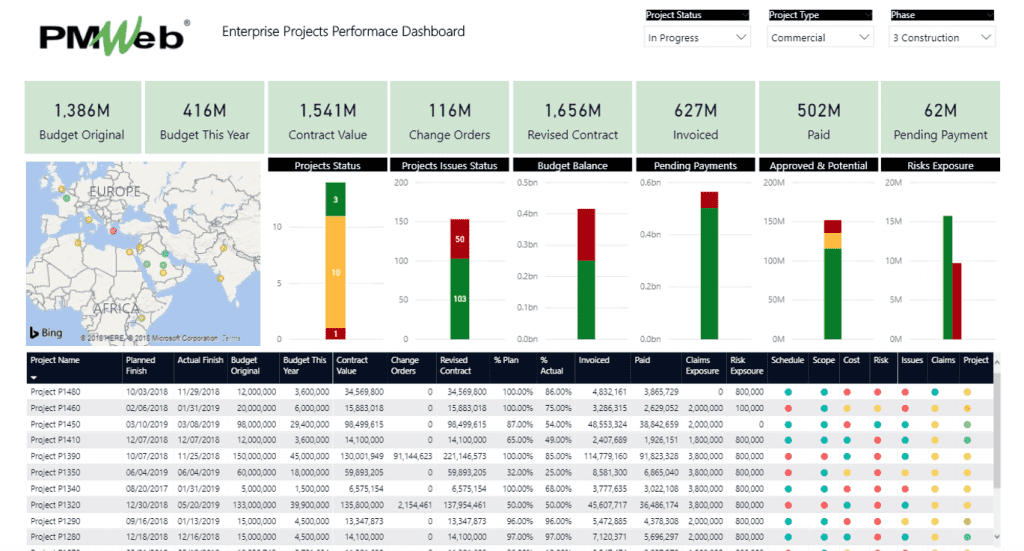The height and width of the screenshot is (551, 1024).
Task: Click Scope status dot for Project P1390
Action: [x=824, y=456]
